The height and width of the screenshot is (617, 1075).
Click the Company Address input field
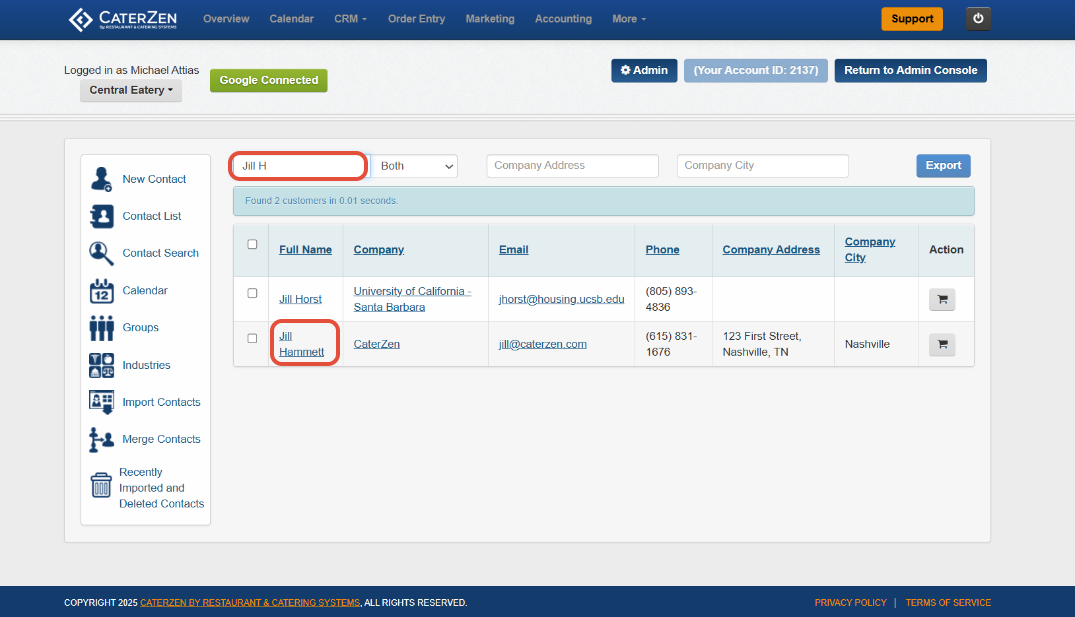(x=572, y=166)
